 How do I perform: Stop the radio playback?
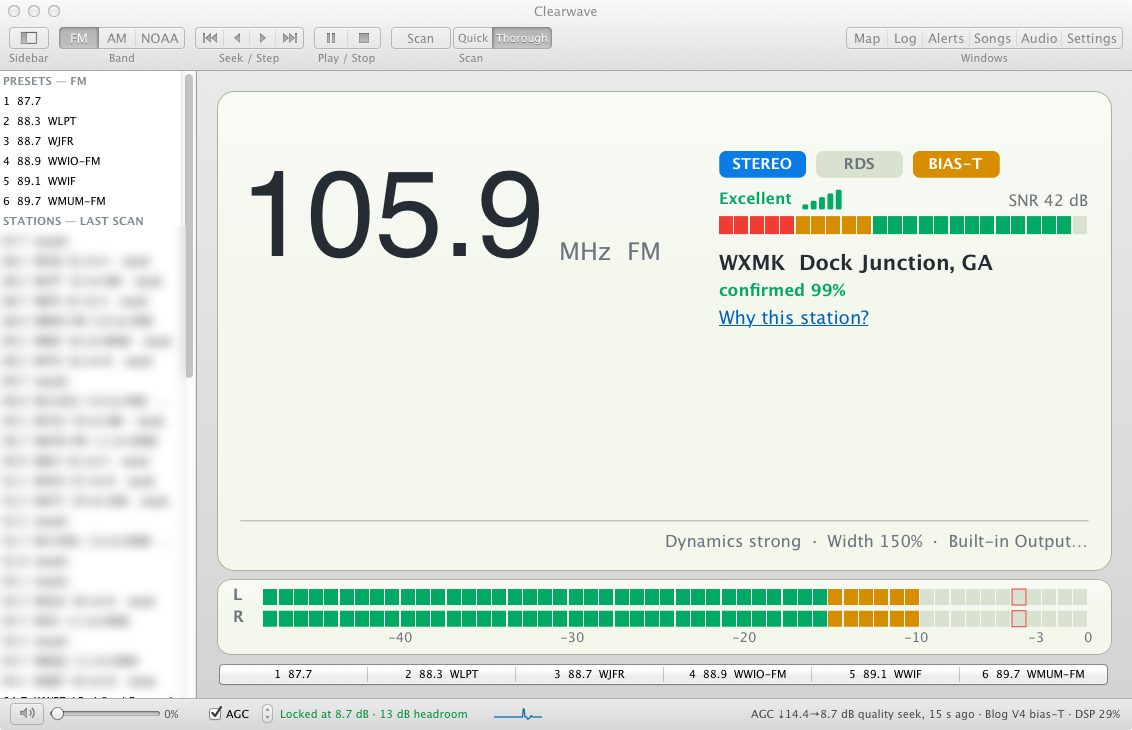click(364, 38)
